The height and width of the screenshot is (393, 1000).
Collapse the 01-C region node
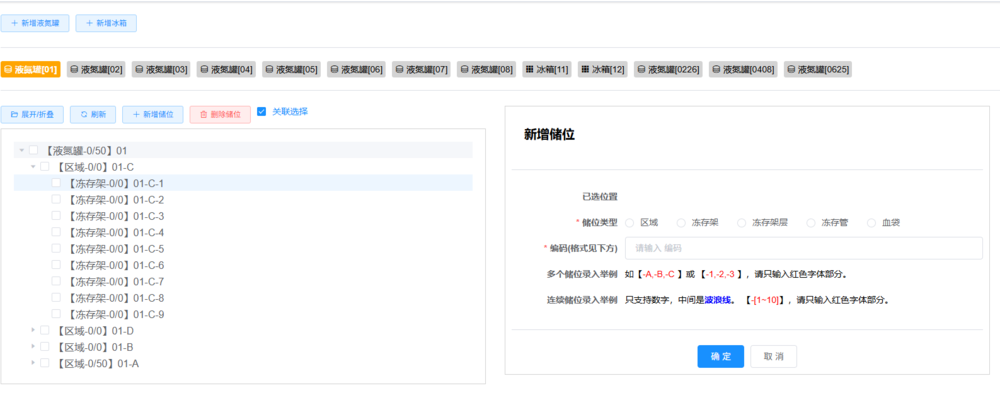tap(33, 167)
